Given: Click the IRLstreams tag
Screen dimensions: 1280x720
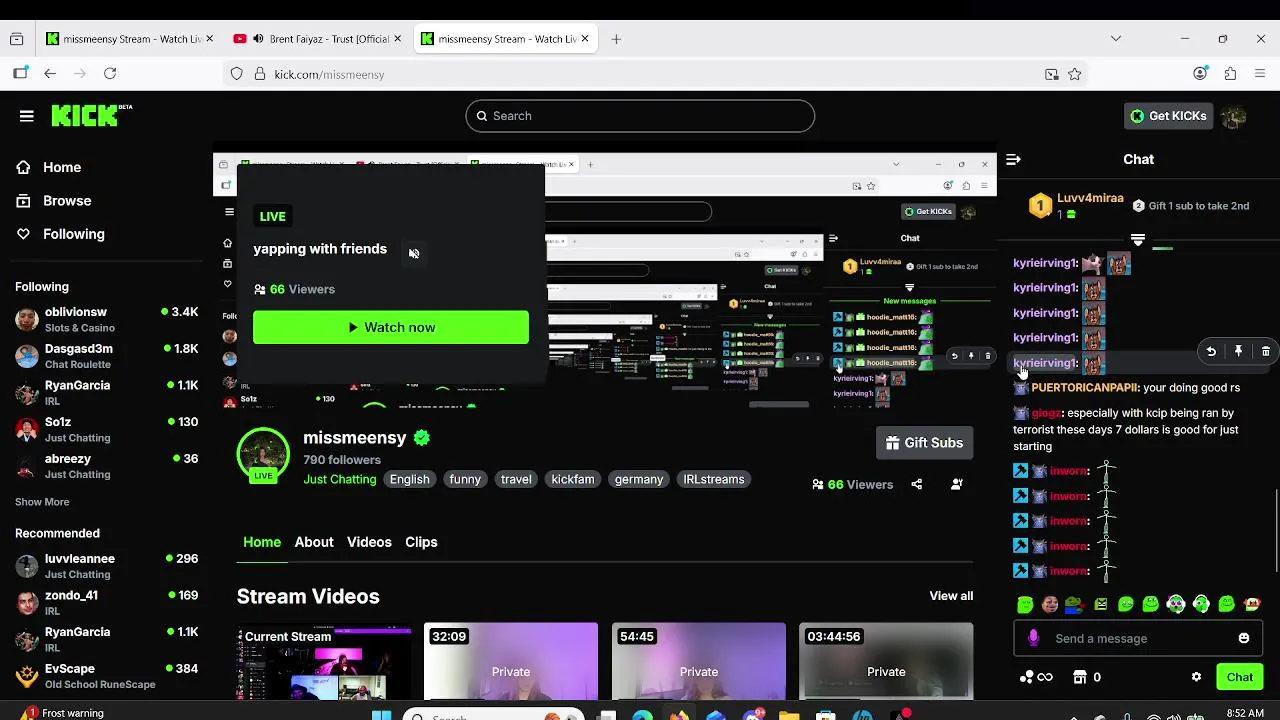Looking at the screenshot, I should pos(713,479).
